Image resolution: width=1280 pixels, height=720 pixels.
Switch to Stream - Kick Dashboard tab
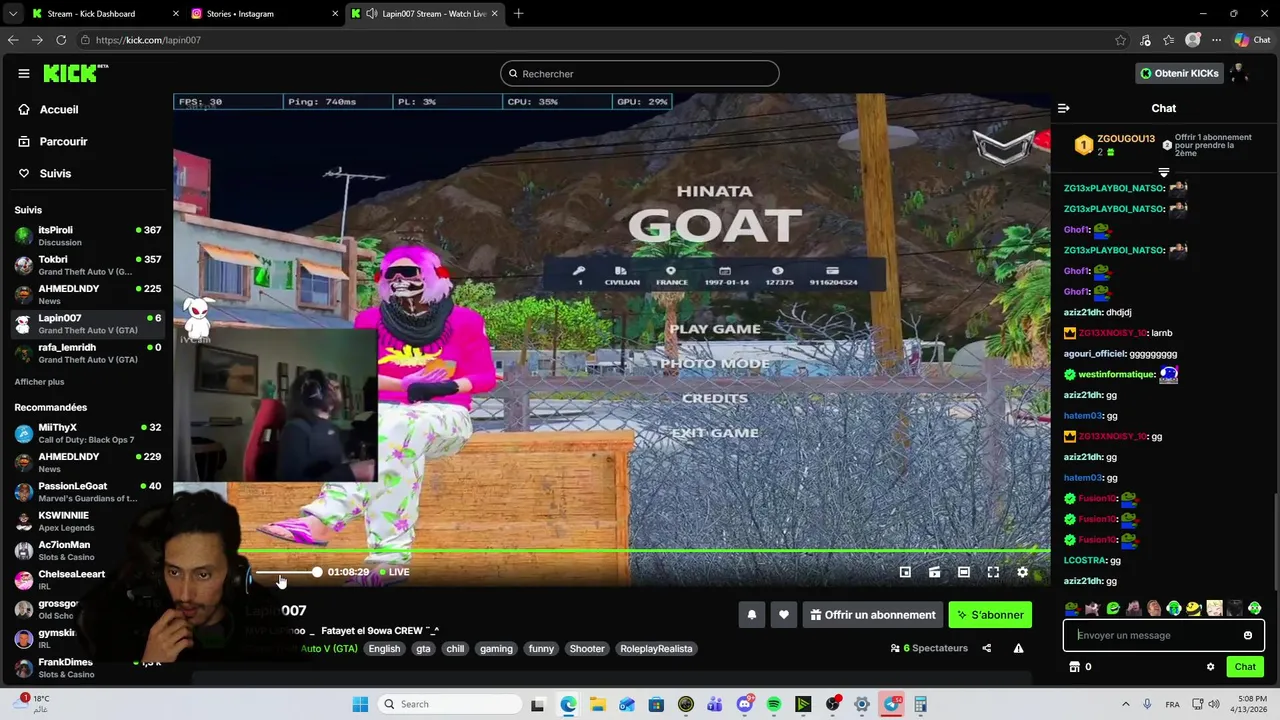pyautogui.click(x=105, y=14)
